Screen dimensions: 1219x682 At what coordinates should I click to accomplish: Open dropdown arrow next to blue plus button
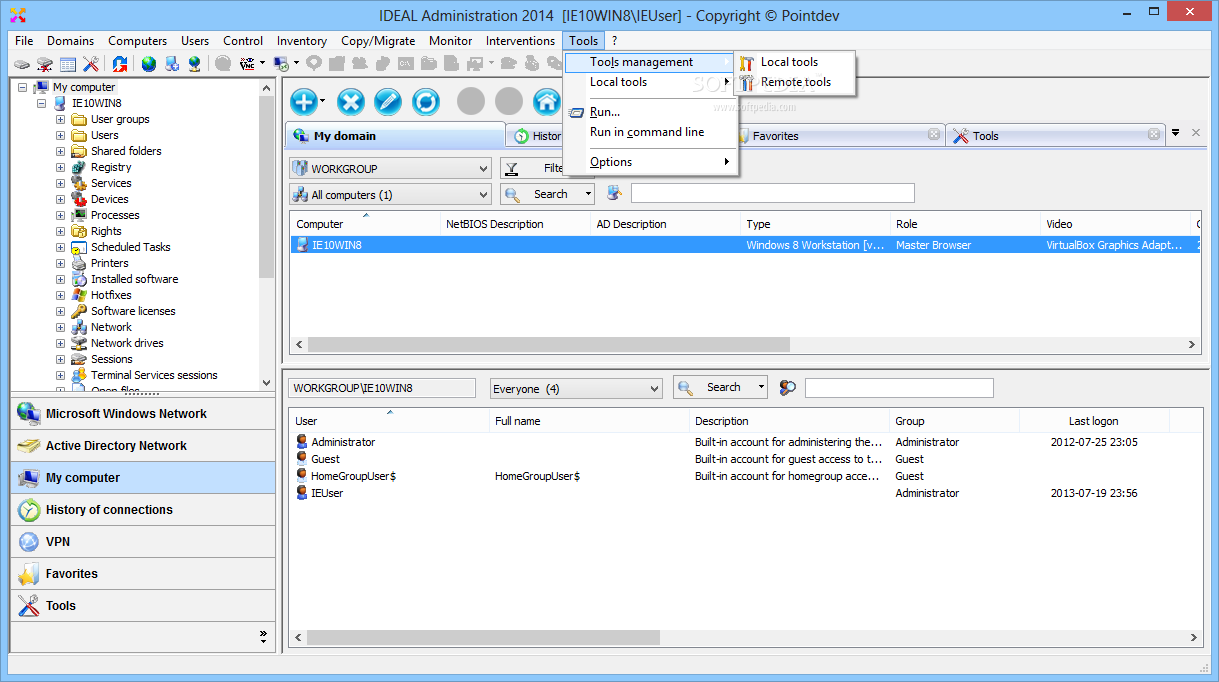pyautogui.click(x=323, y=102)
